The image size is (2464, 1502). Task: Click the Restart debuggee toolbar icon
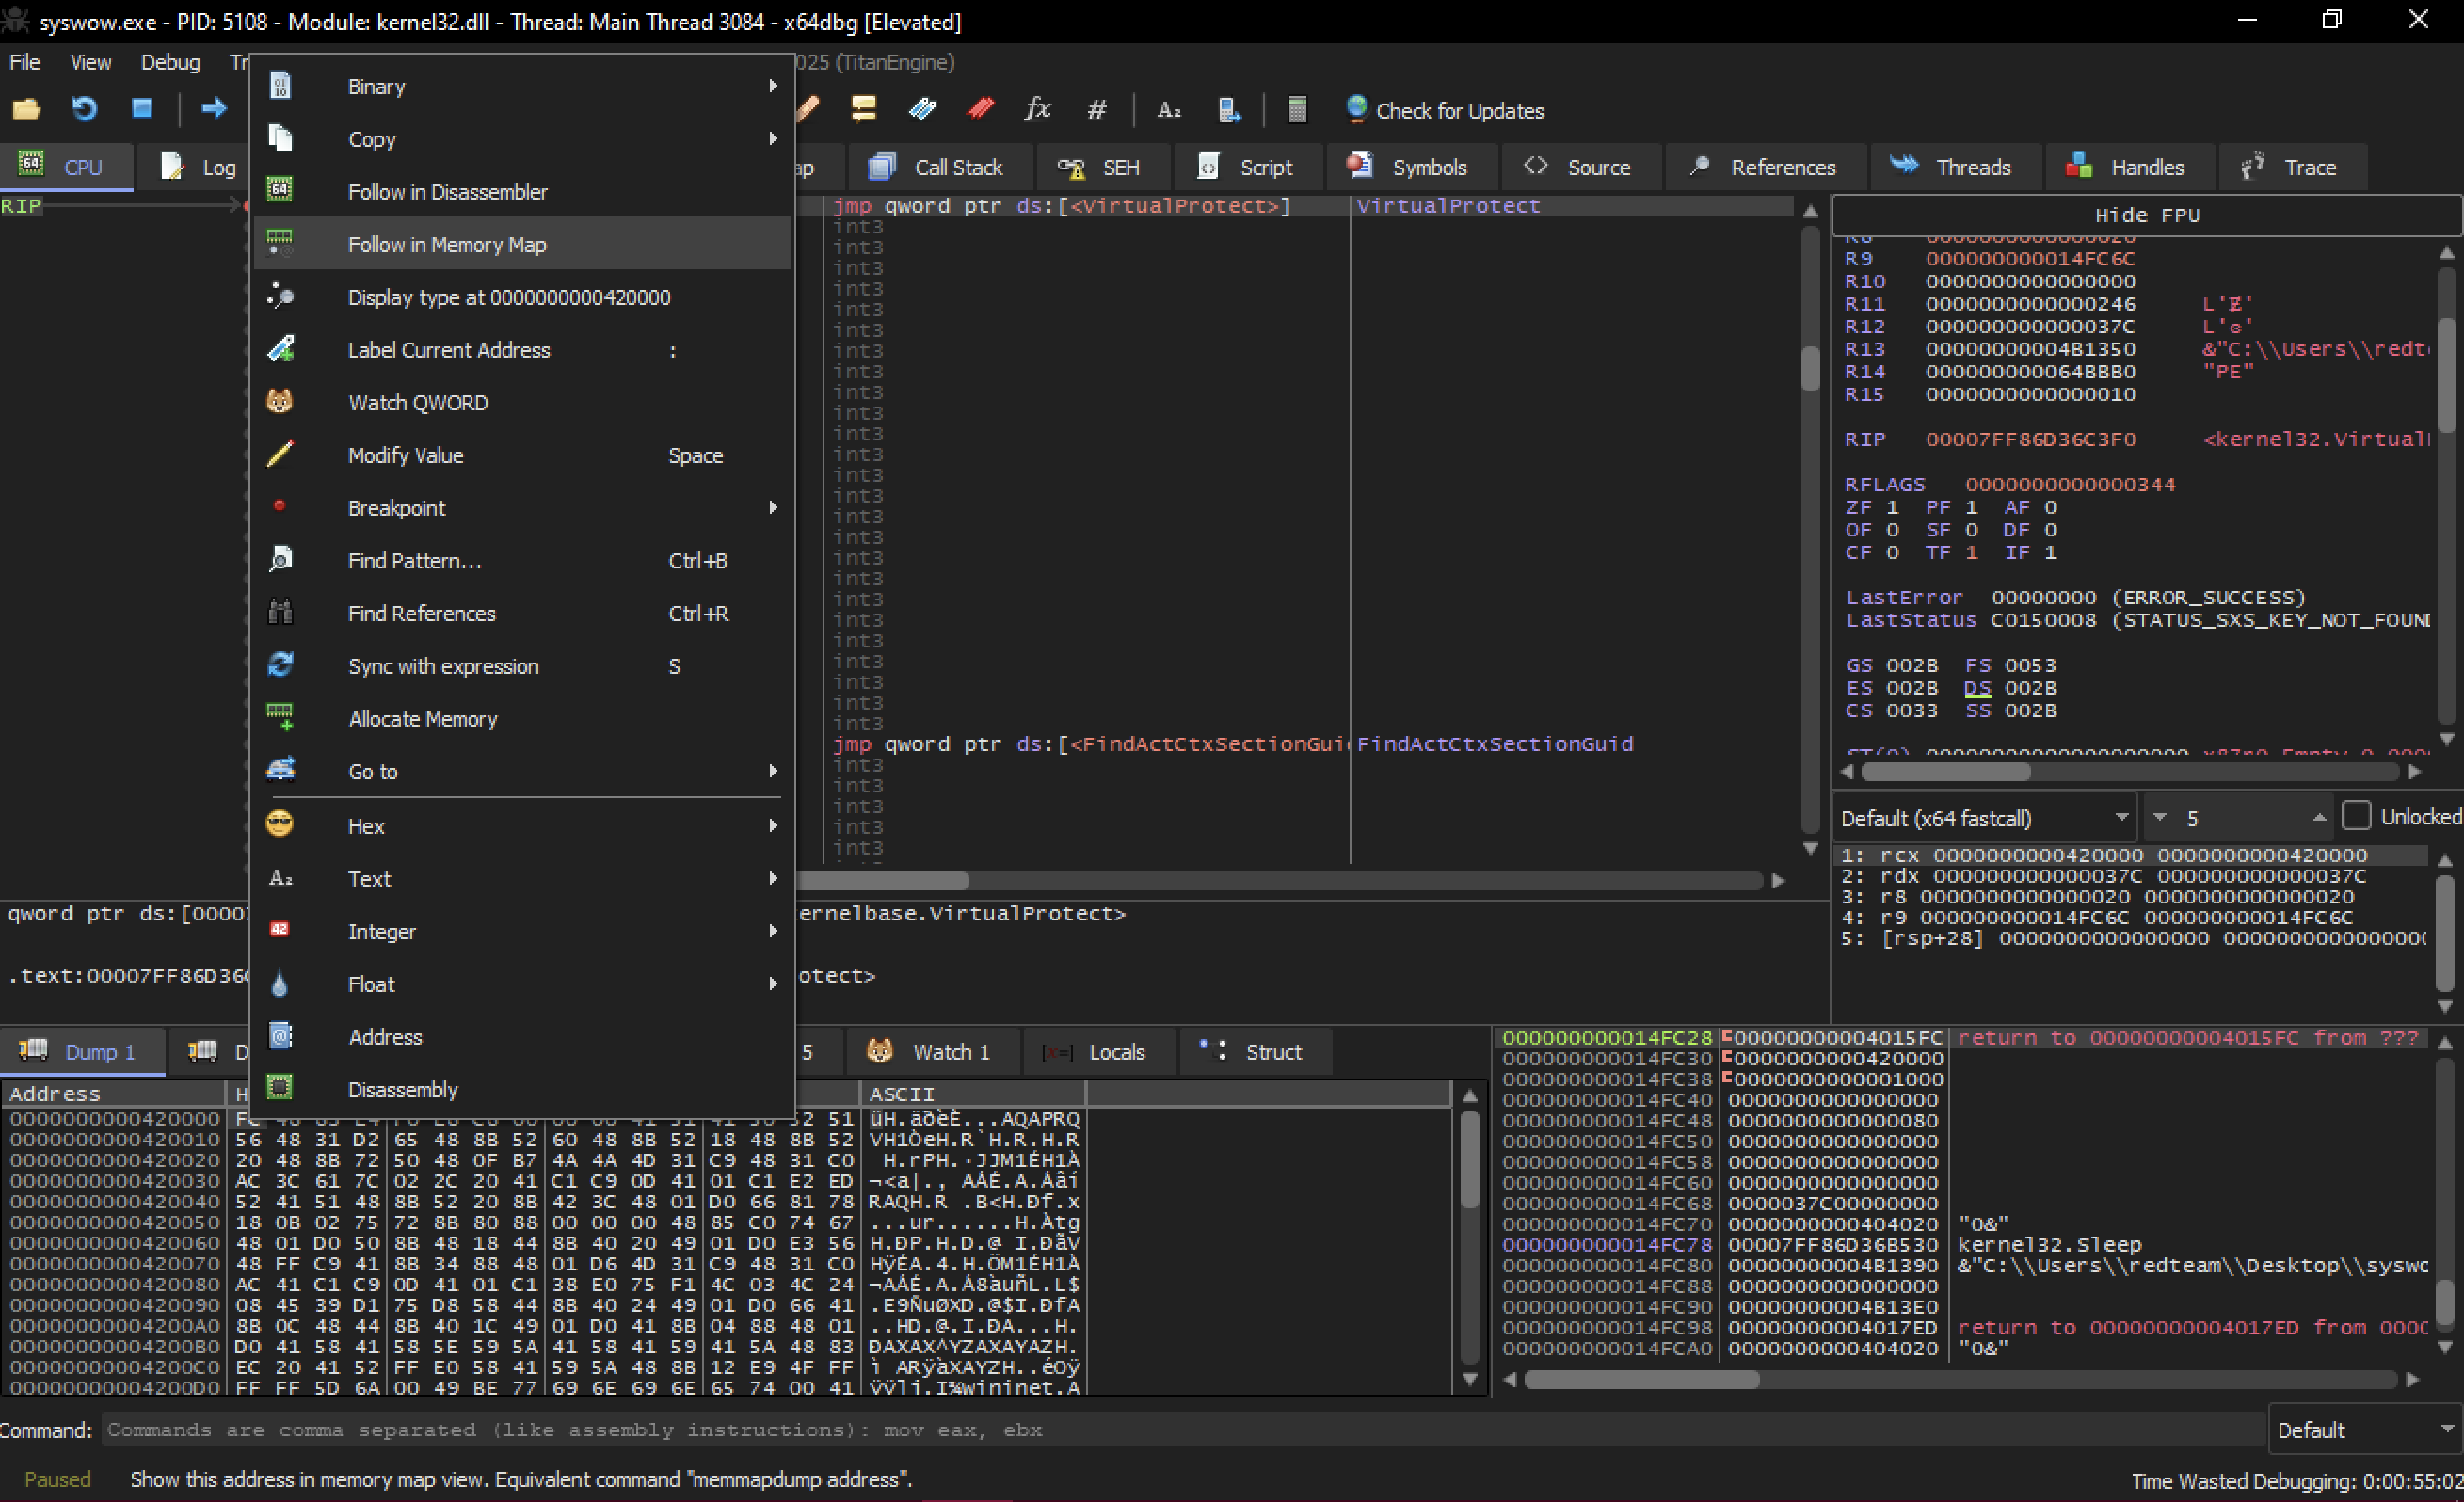pyautogui.click(x=84, y=109)
